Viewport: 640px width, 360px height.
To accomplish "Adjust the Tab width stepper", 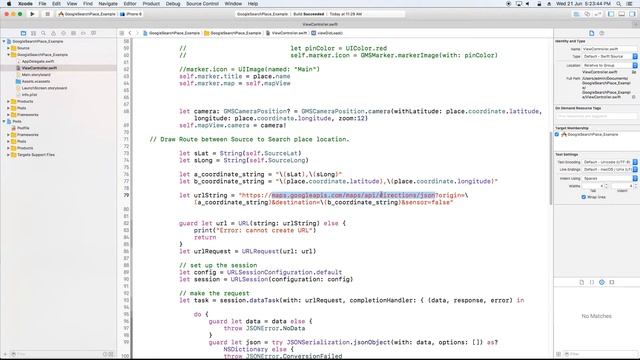I will coord(606,186).
